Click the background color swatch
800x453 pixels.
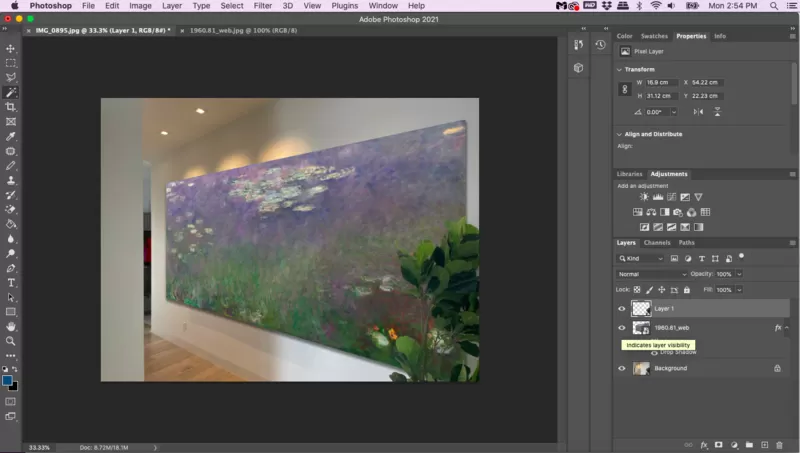pyautogui.click(x=14, y=387)
